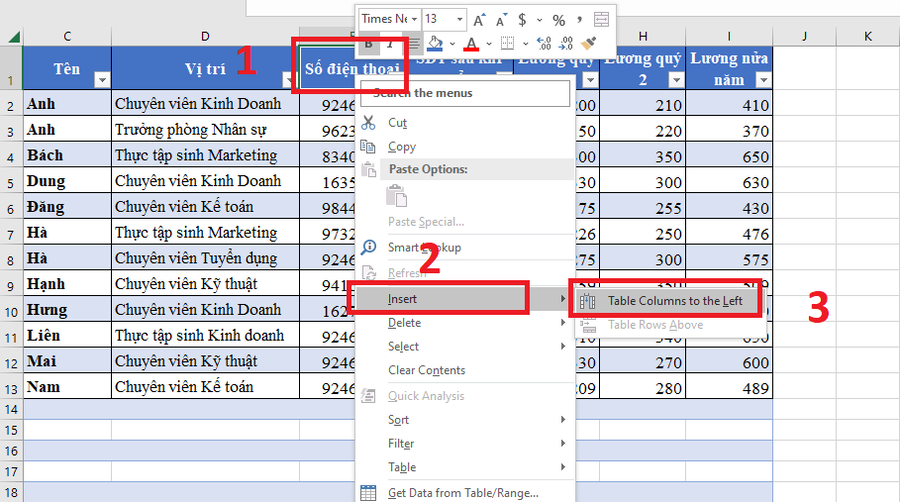The height and width of the screenshot is (502, 900).
Task: Open the Table submenu
Action: point(465,467)
